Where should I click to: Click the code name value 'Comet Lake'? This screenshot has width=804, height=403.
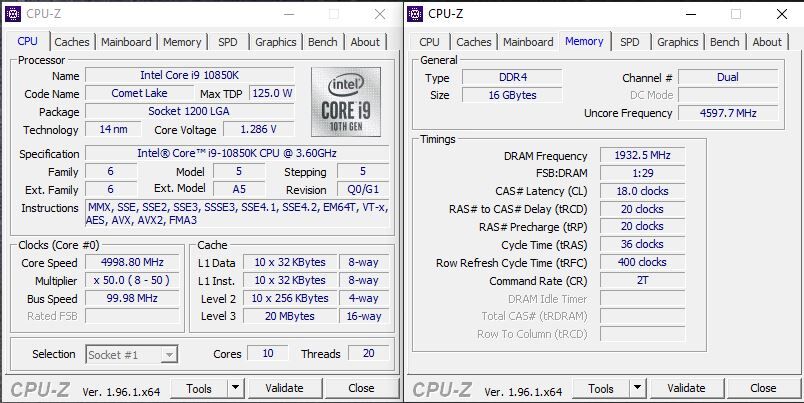point(139,93)
